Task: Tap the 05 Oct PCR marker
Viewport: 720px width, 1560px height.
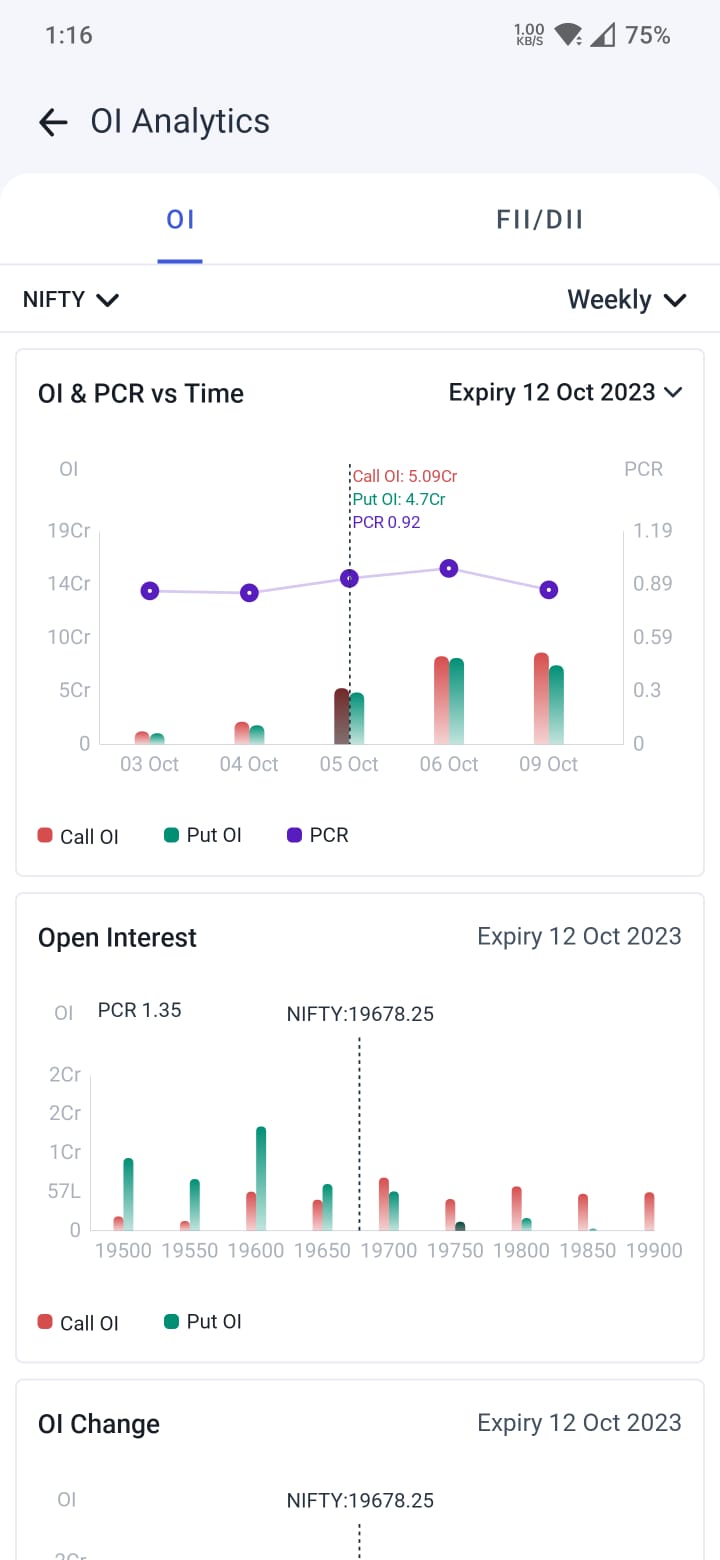Action: click(x=349, y=578)
